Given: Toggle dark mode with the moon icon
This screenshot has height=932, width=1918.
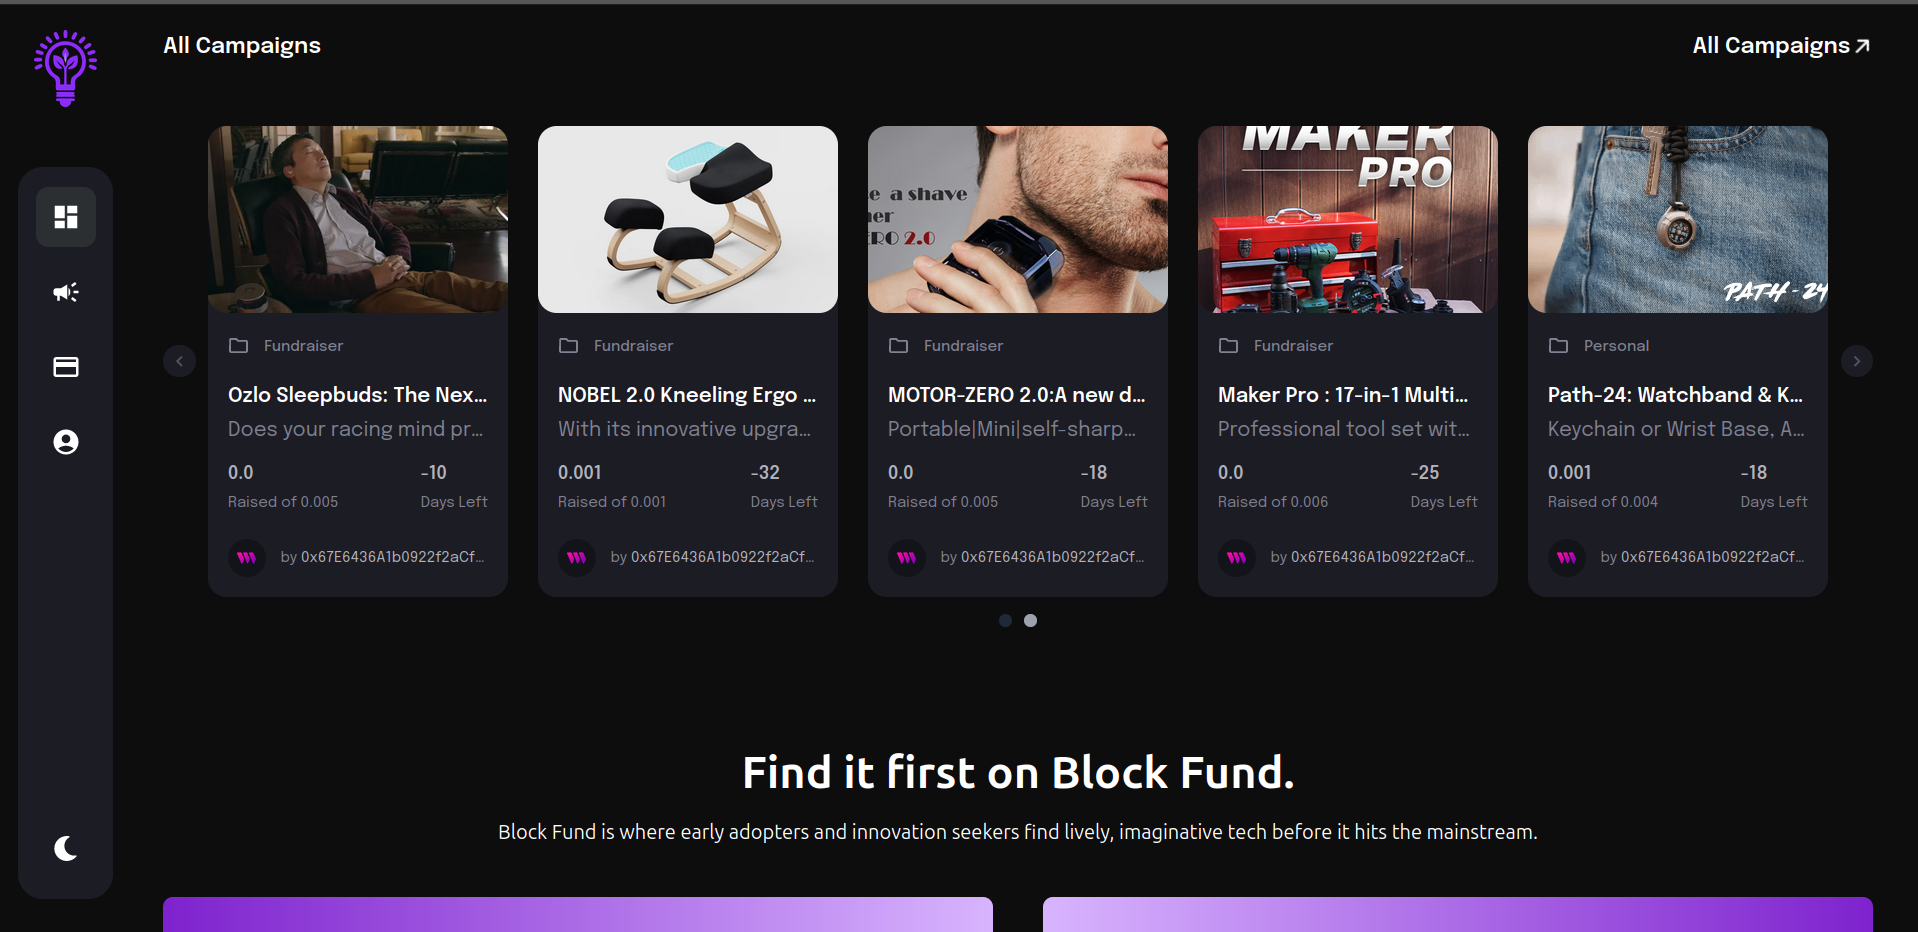Looking at the screenshot, I should 66,848.
